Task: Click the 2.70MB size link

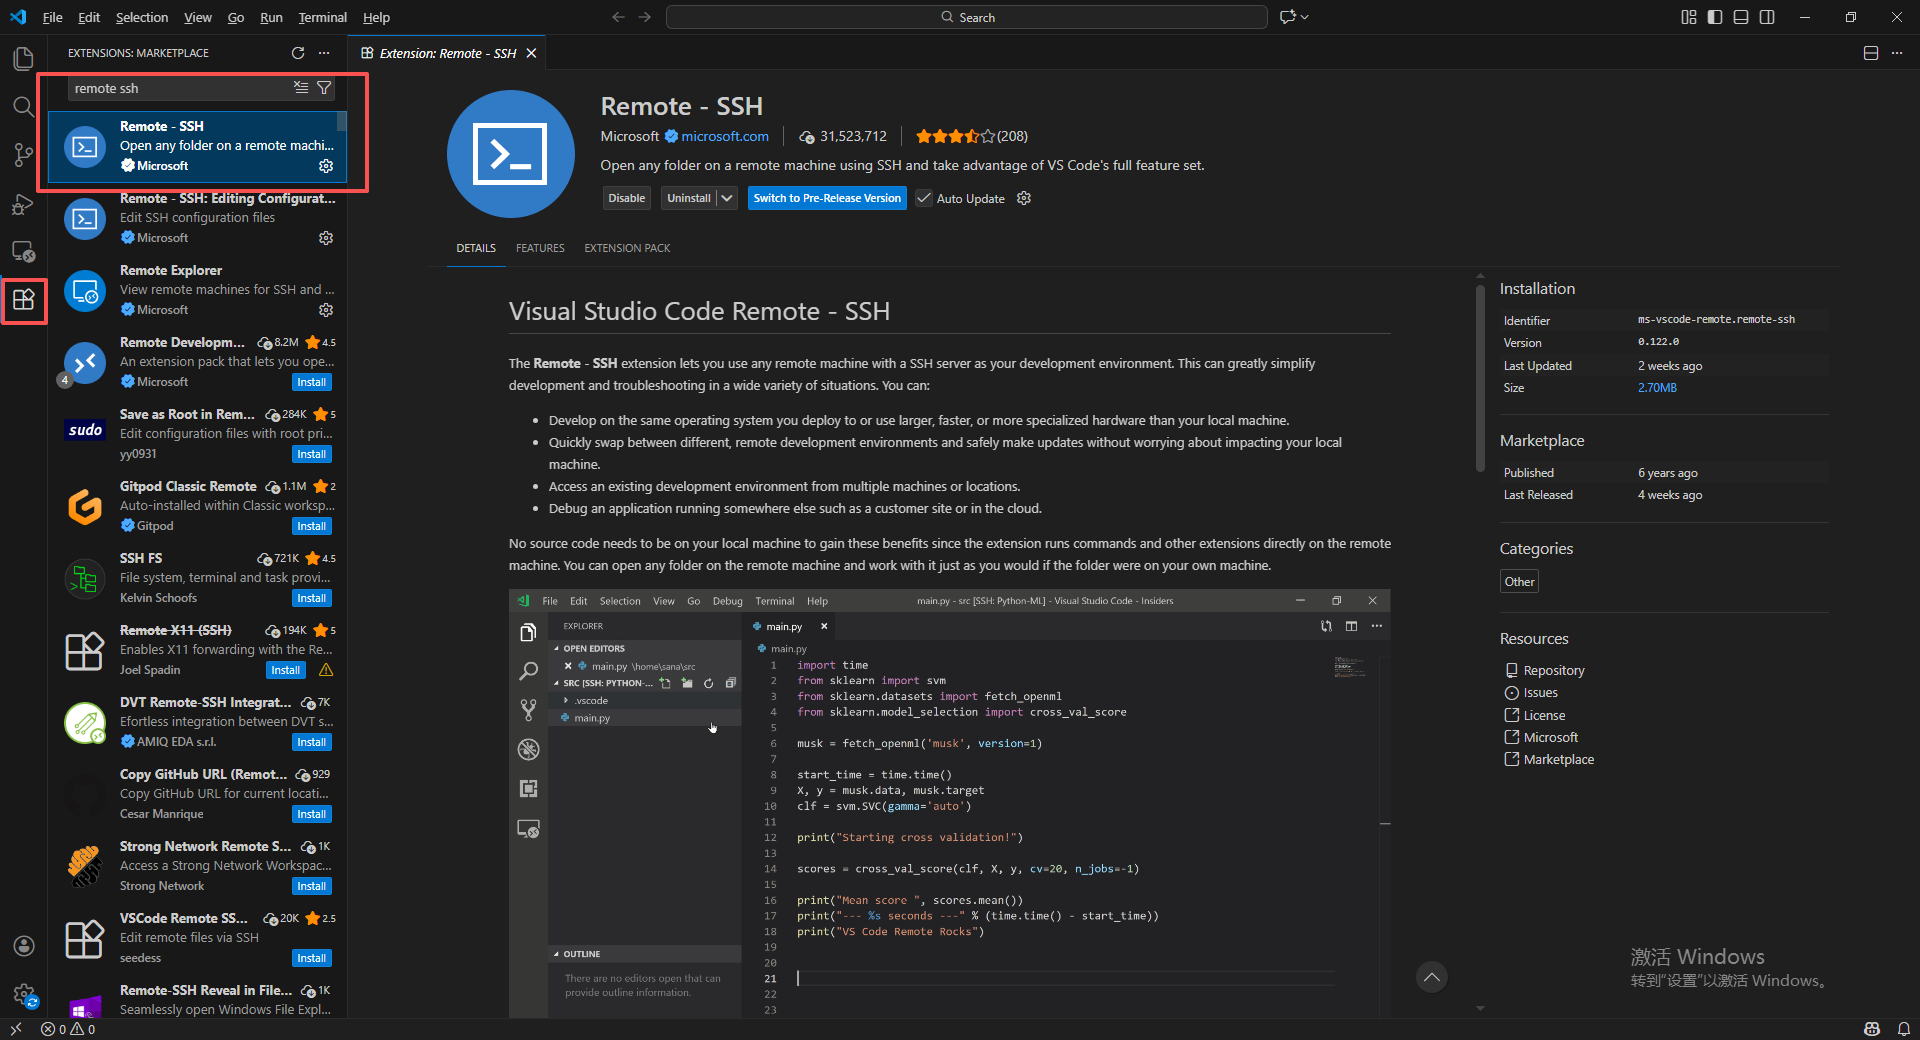Action: (x=1657, y=388)
